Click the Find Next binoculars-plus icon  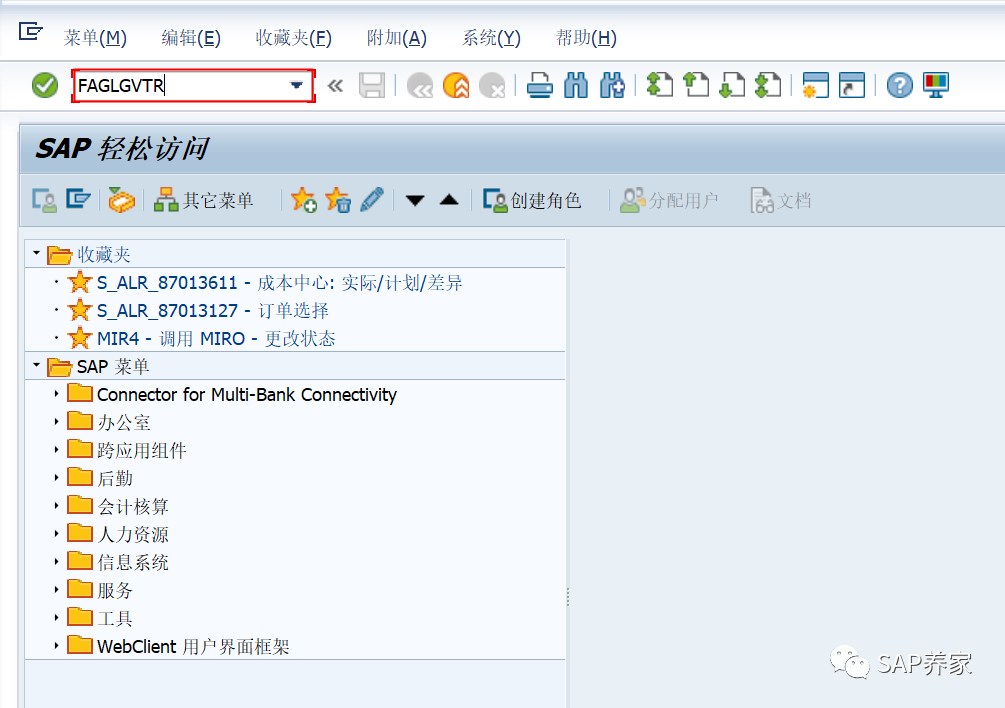612,85
